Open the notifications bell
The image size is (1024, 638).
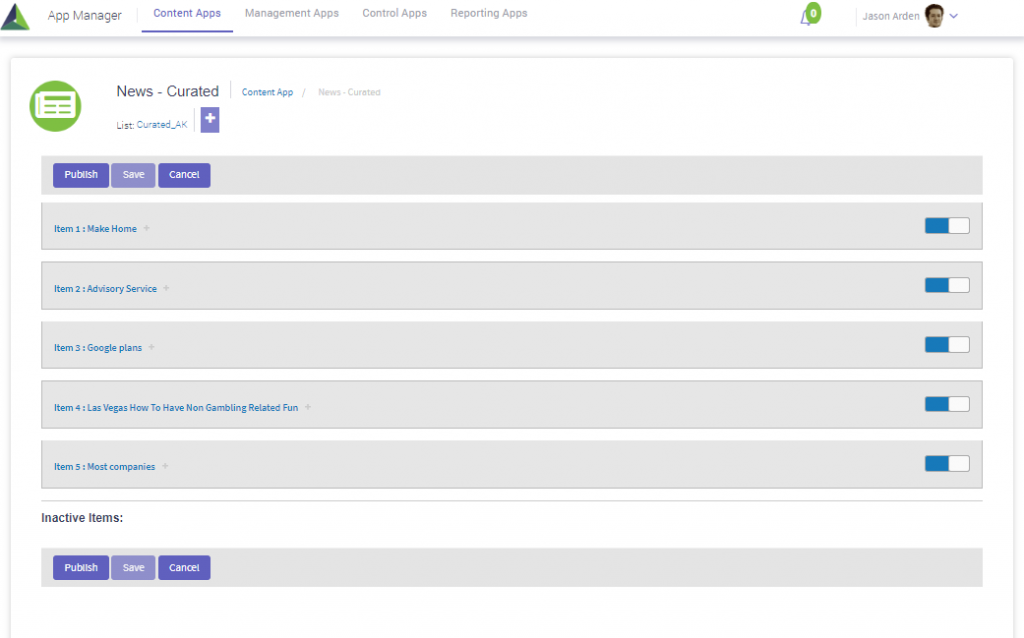[x=806, y=17]
